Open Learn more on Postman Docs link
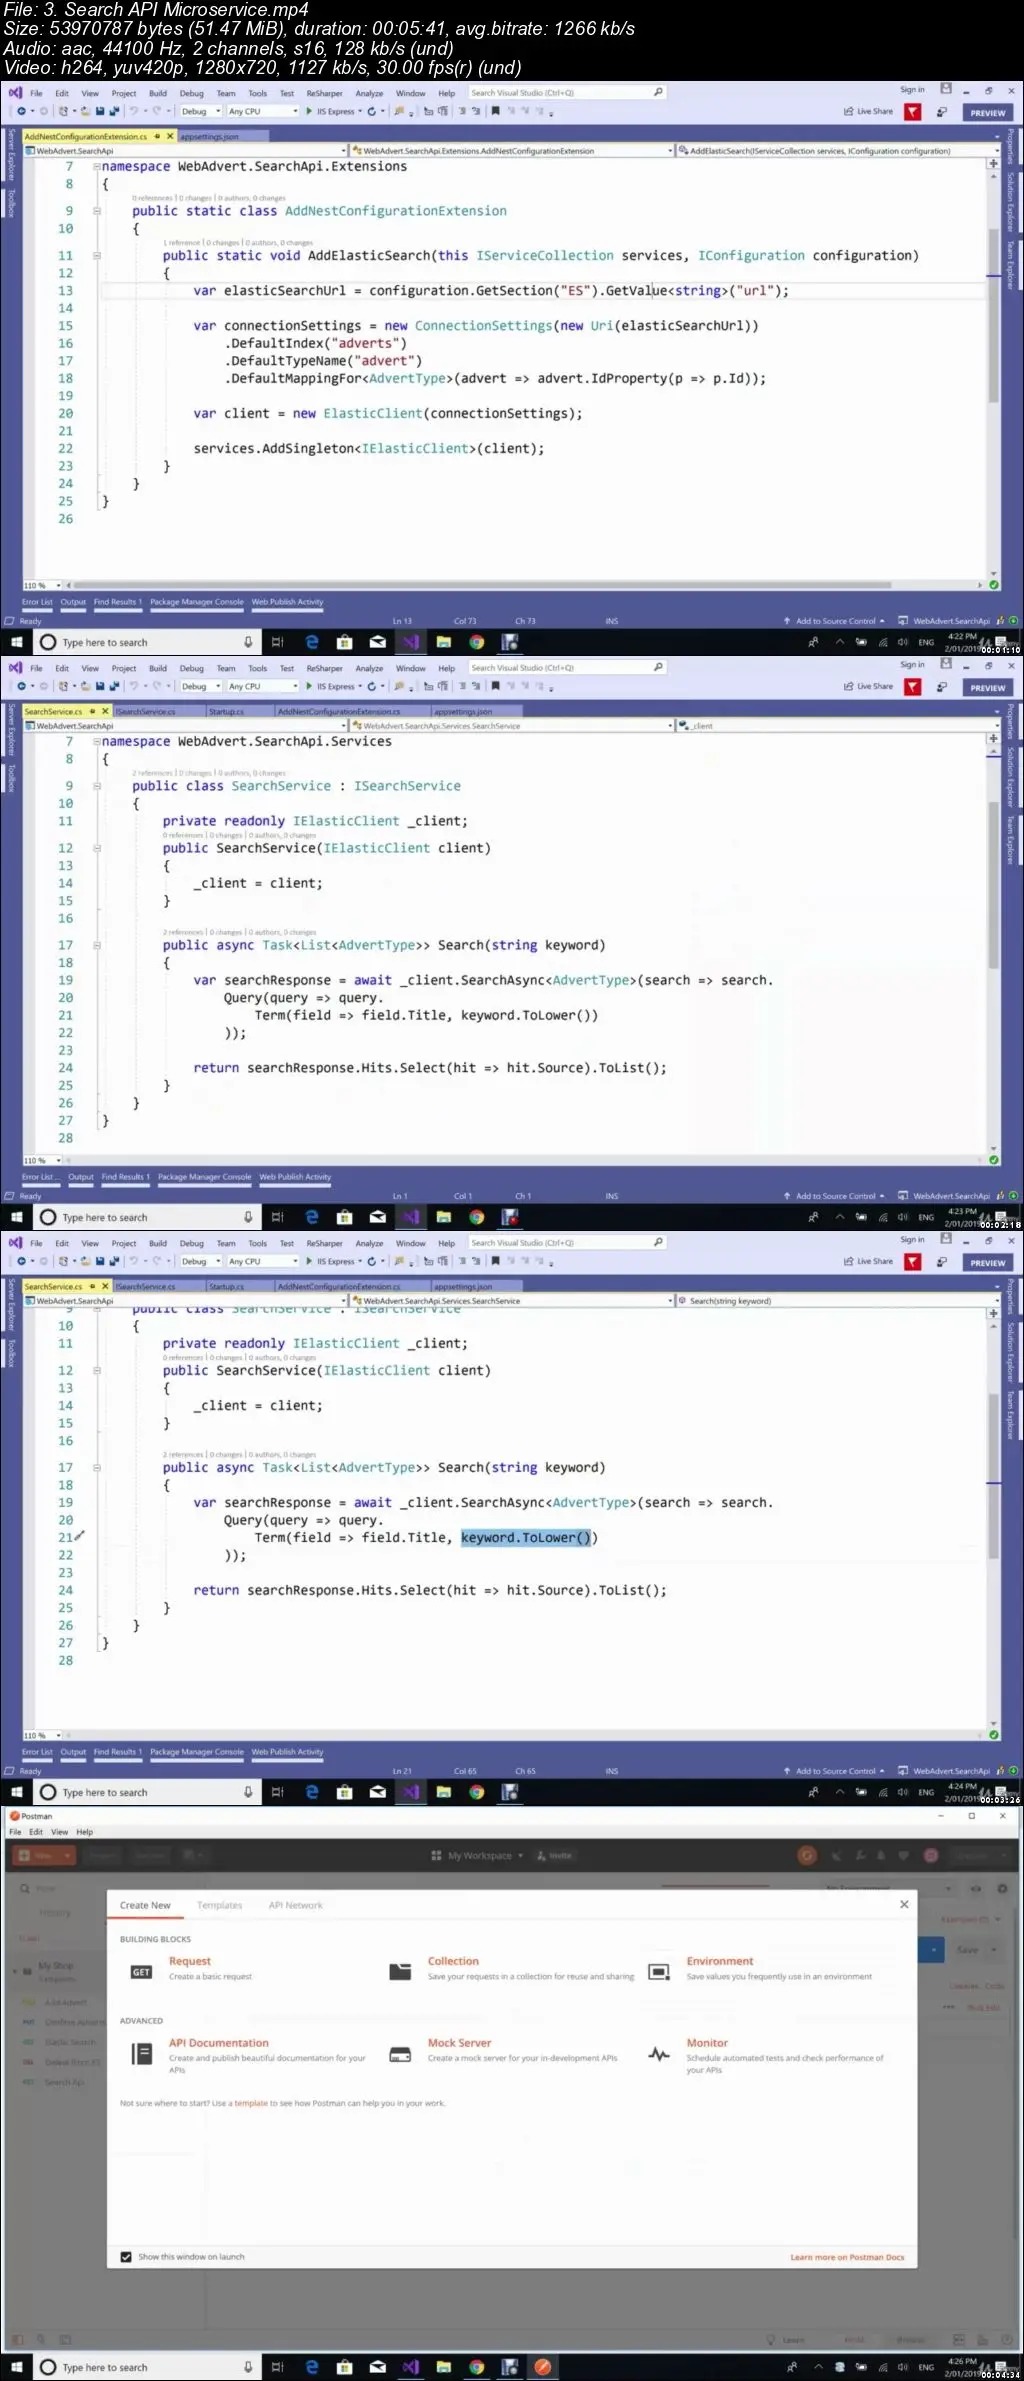Screen dimensions: 1024x2381 [847, 2257]
